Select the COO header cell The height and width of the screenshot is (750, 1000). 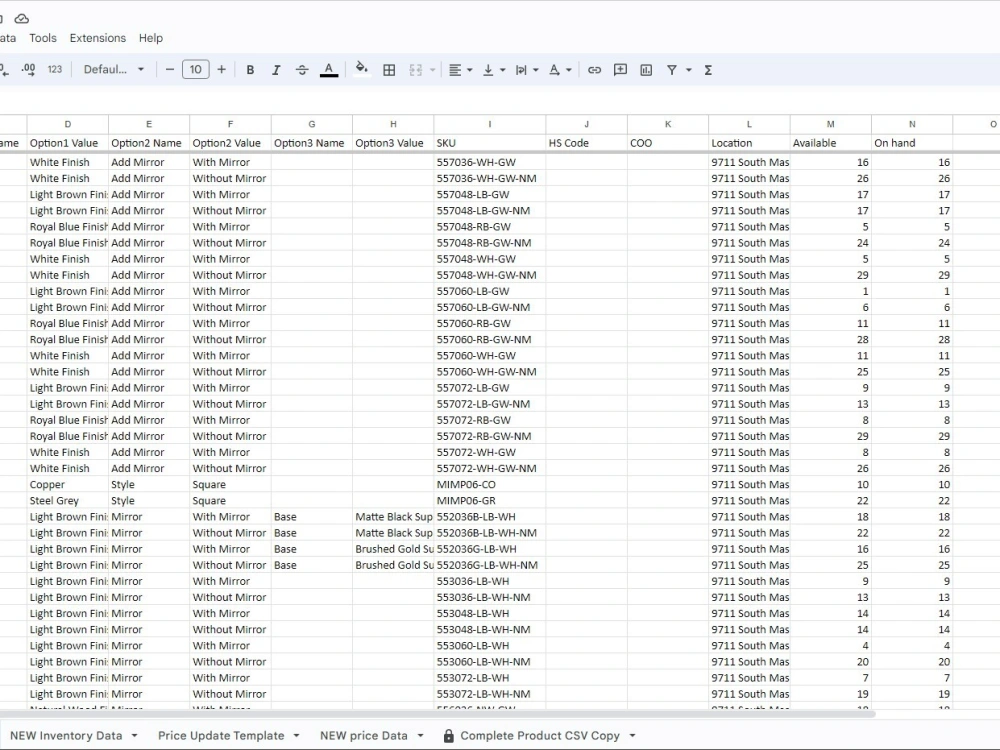click(668, 143)
